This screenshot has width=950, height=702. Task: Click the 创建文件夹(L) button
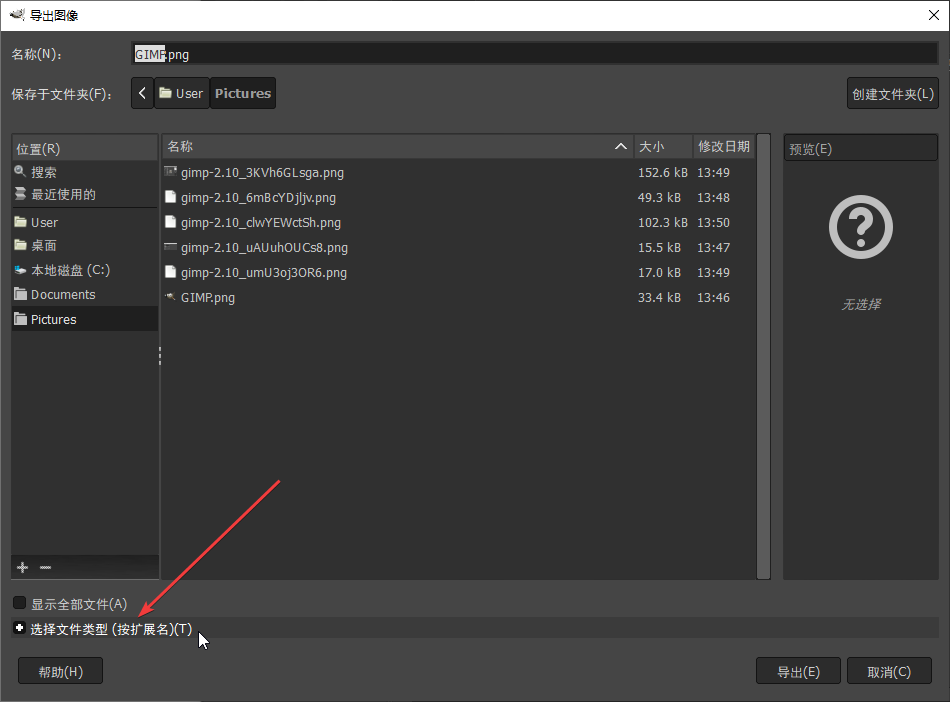(892, 93)
